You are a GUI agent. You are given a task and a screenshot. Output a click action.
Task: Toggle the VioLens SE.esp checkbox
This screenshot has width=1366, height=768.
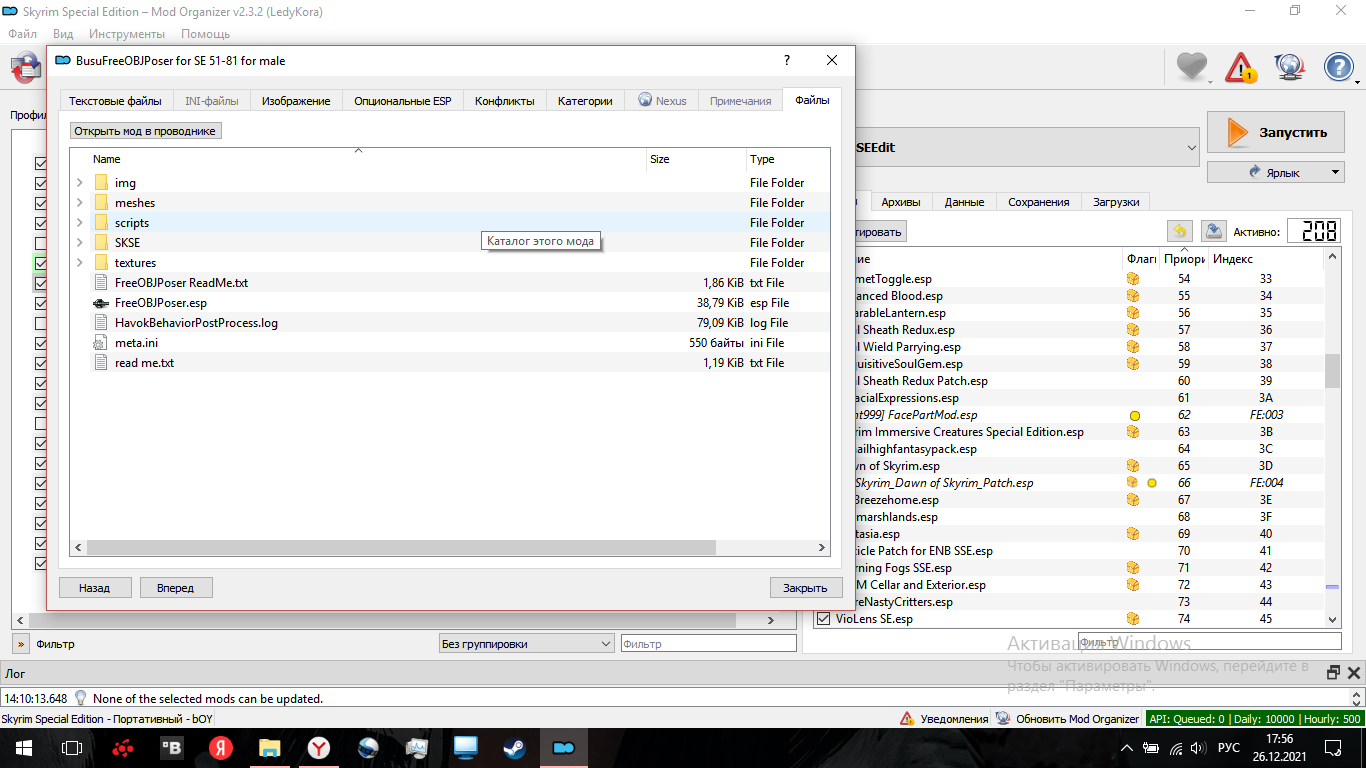click(x=823, y=619)
